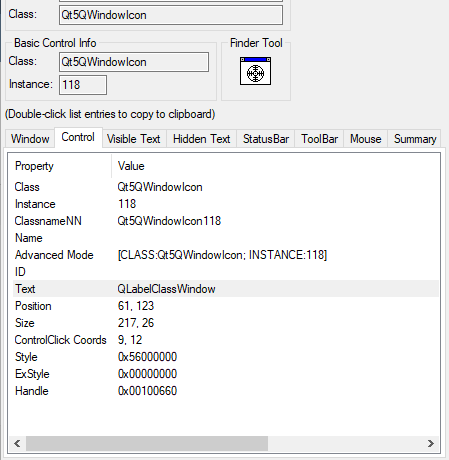Select the Text row QLabelClassWindow
Viewport: 449px width, 460px height.
pos(226,289)
